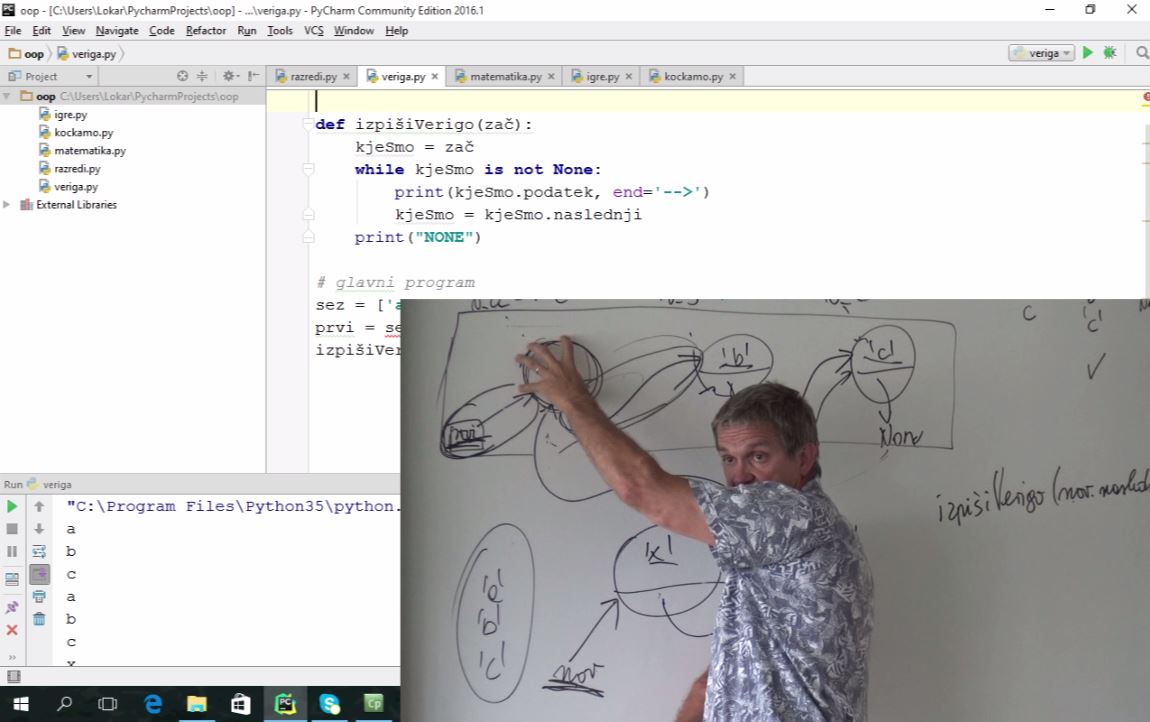Open the Project panel settings gear
1150x722 pixels.
point(229,76)
